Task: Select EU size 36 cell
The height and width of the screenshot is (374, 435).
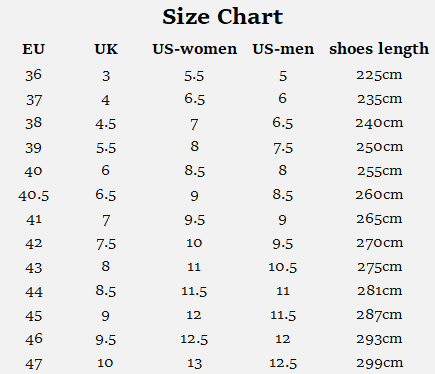Action: pos(33,75)
